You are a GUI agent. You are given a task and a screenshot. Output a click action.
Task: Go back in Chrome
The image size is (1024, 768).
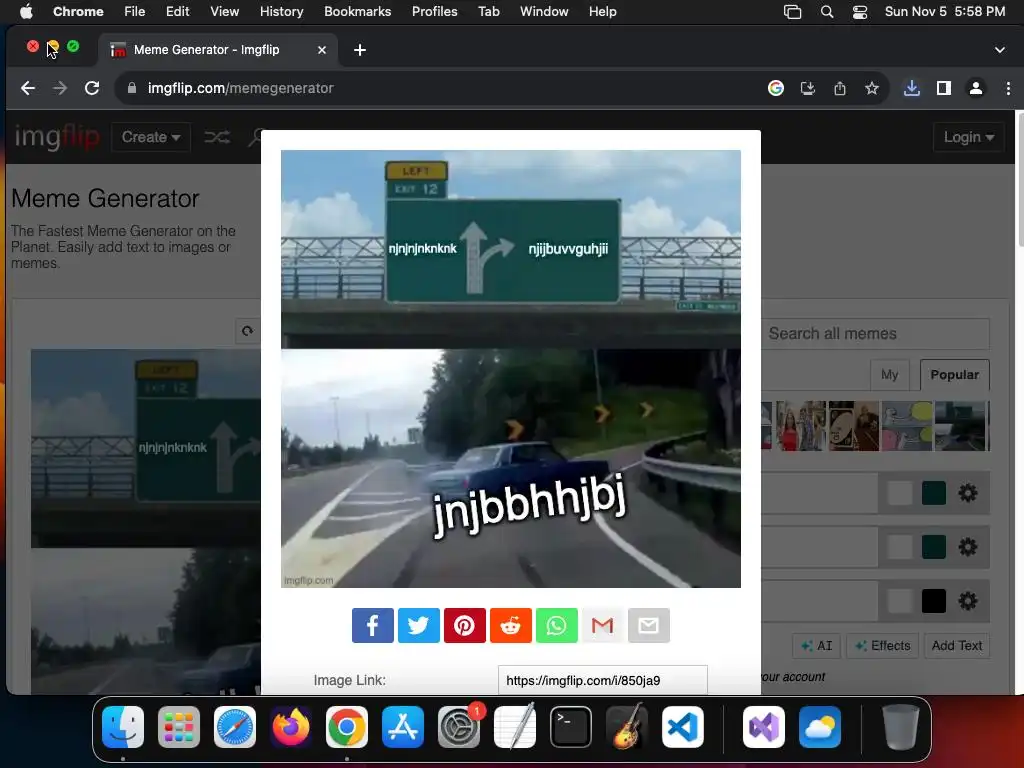click(27, 88)
